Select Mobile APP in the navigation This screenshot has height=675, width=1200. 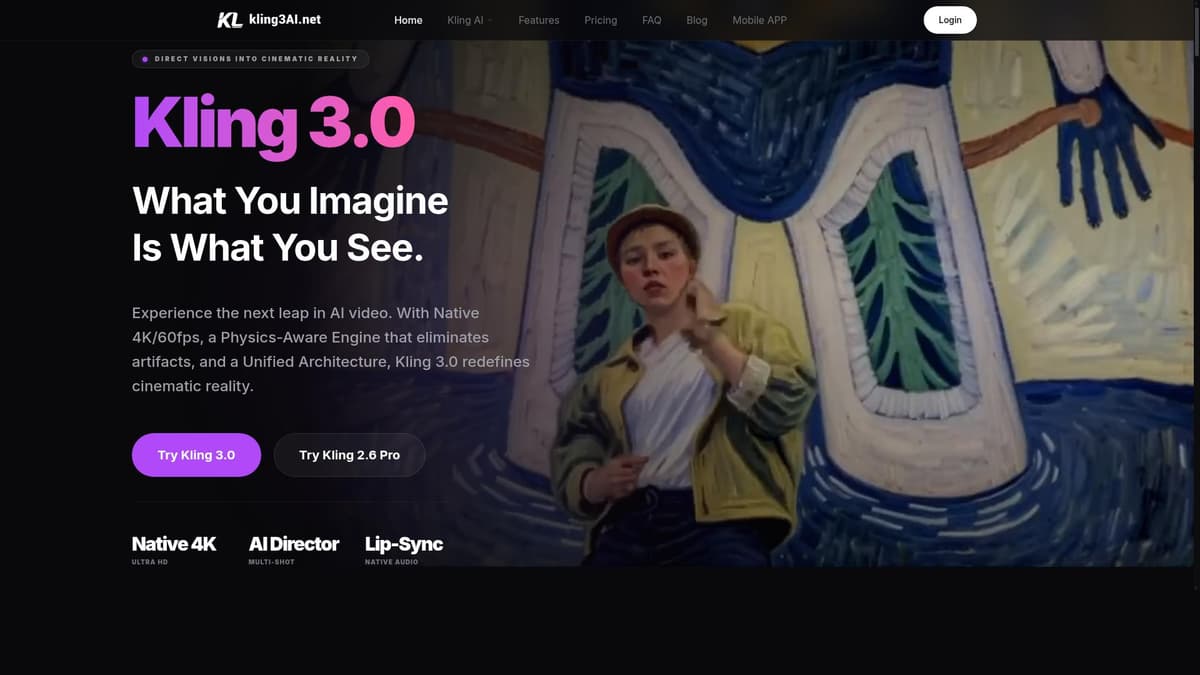point(760,20)
